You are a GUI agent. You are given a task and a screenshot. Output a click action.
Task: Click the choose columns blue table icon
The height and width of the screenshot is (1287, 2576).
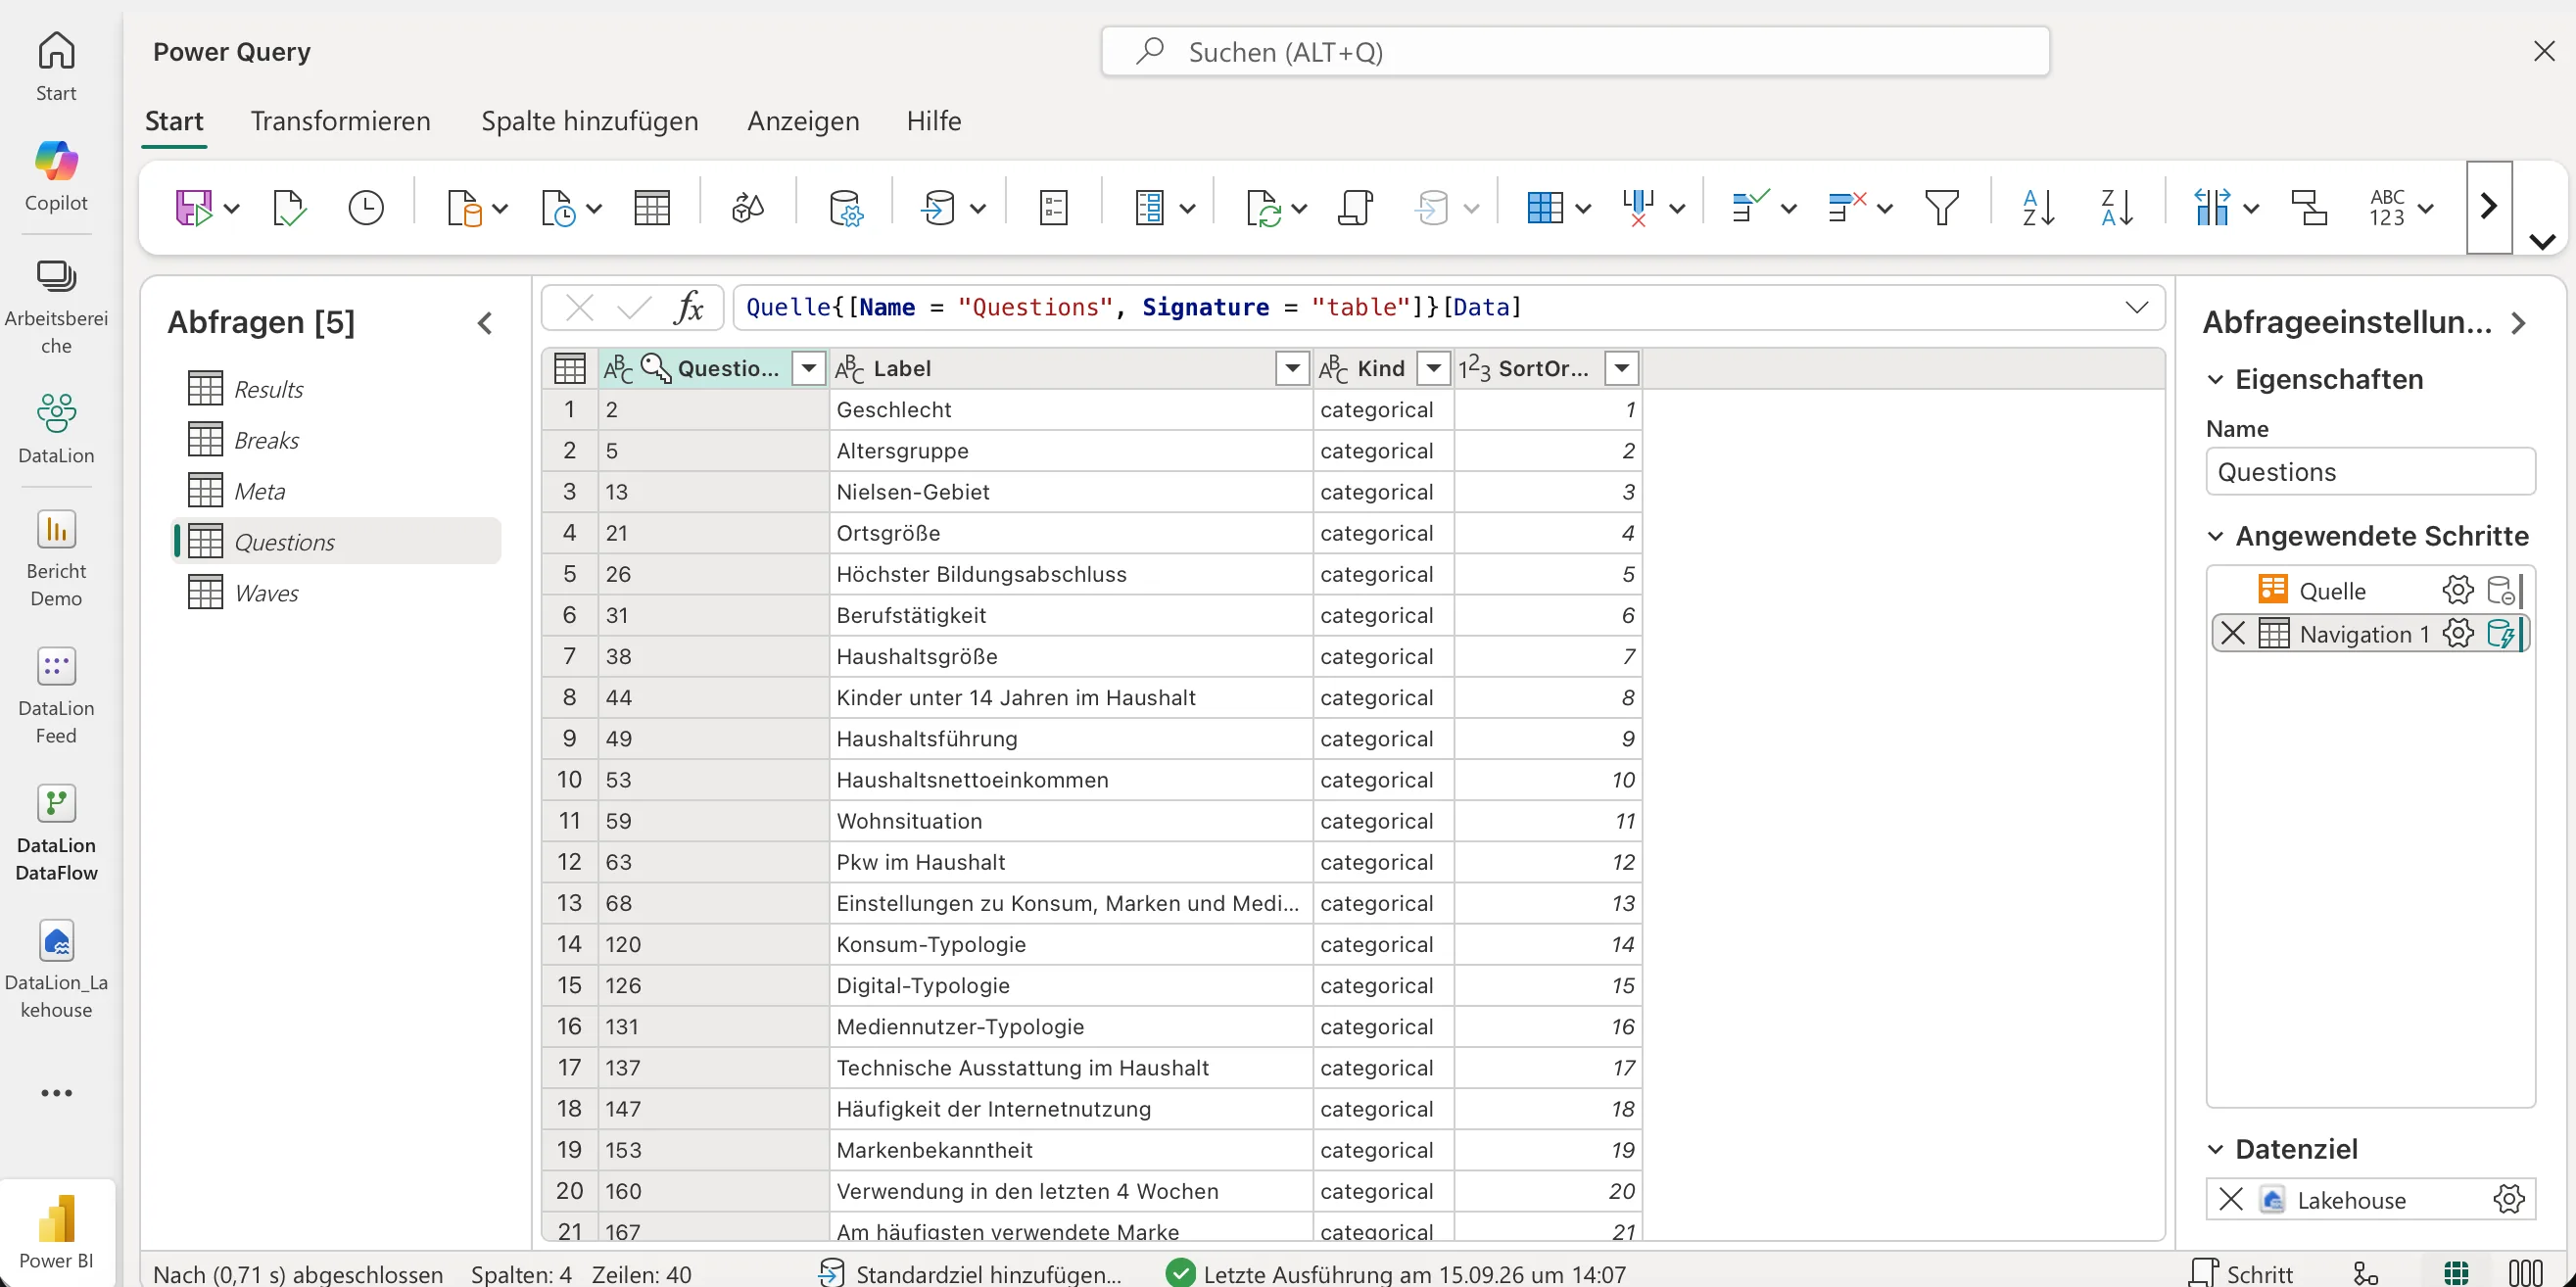pos(1545,208)
